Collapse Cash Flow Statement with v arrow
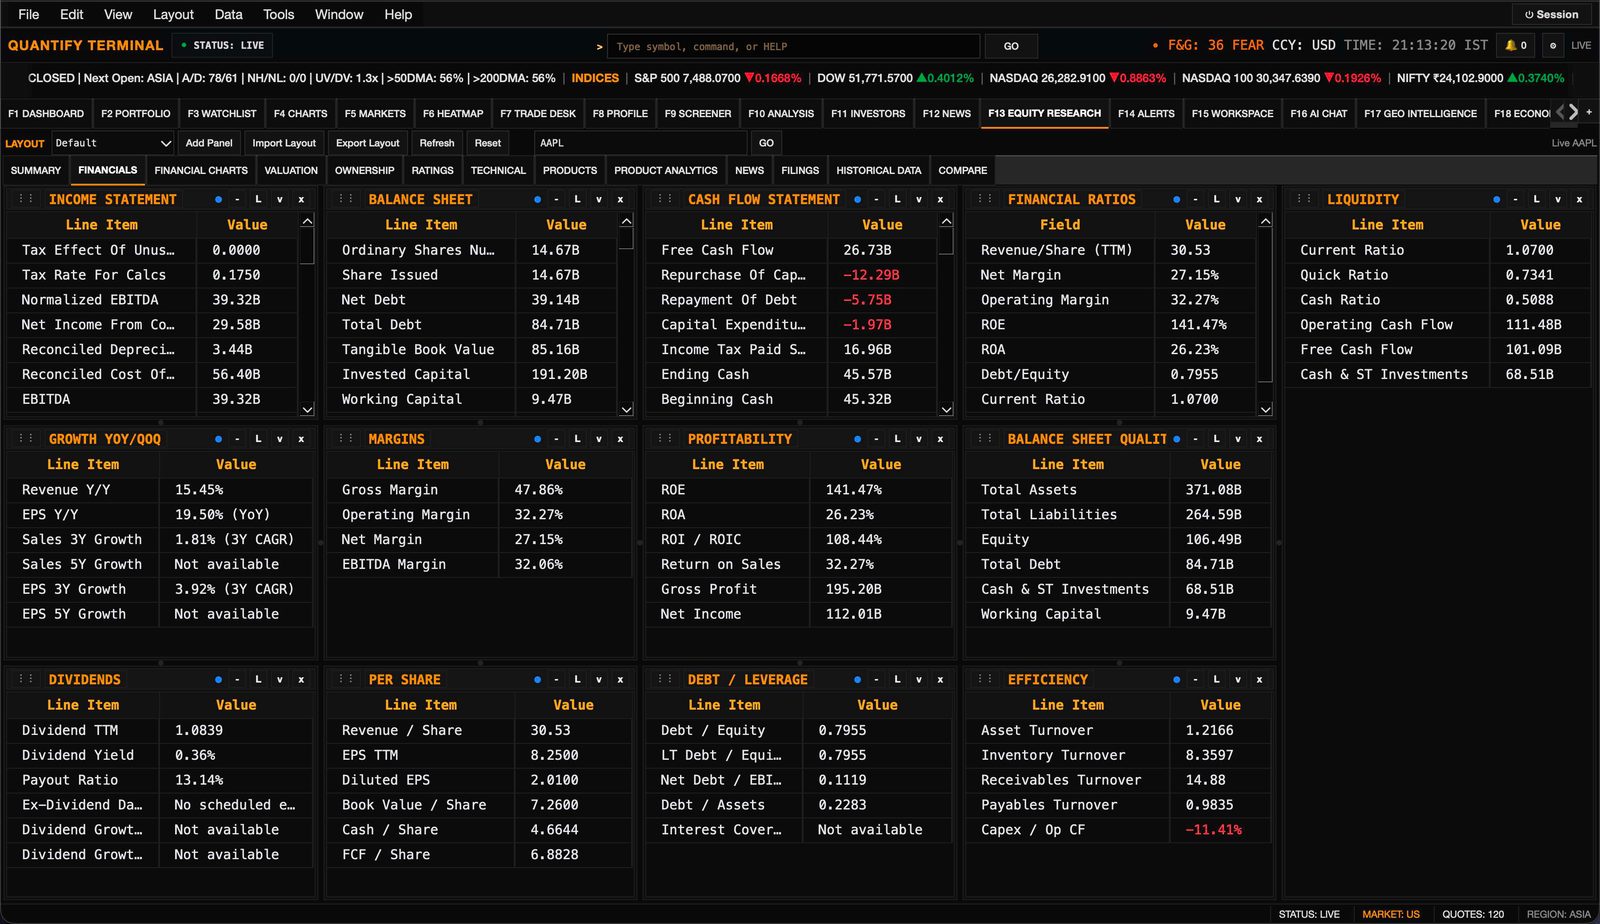The image size is (1600, 924). point(919,199)
